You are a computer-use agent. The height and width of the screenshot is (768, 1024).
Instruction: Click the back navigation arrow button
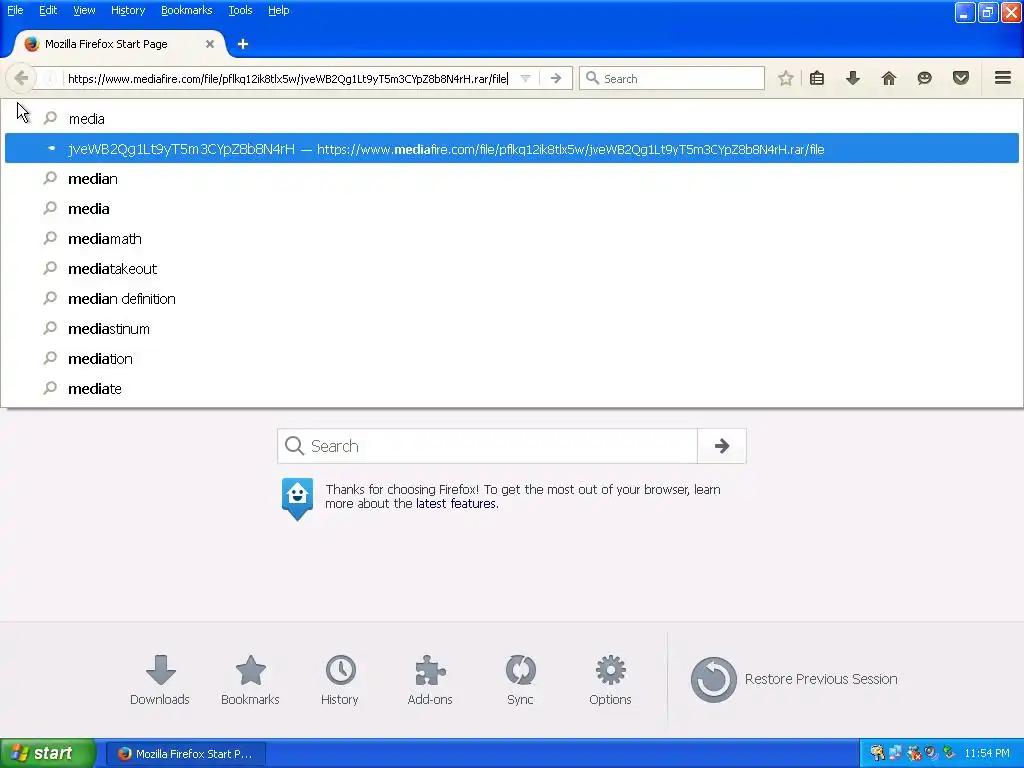[x=21, y=78]
